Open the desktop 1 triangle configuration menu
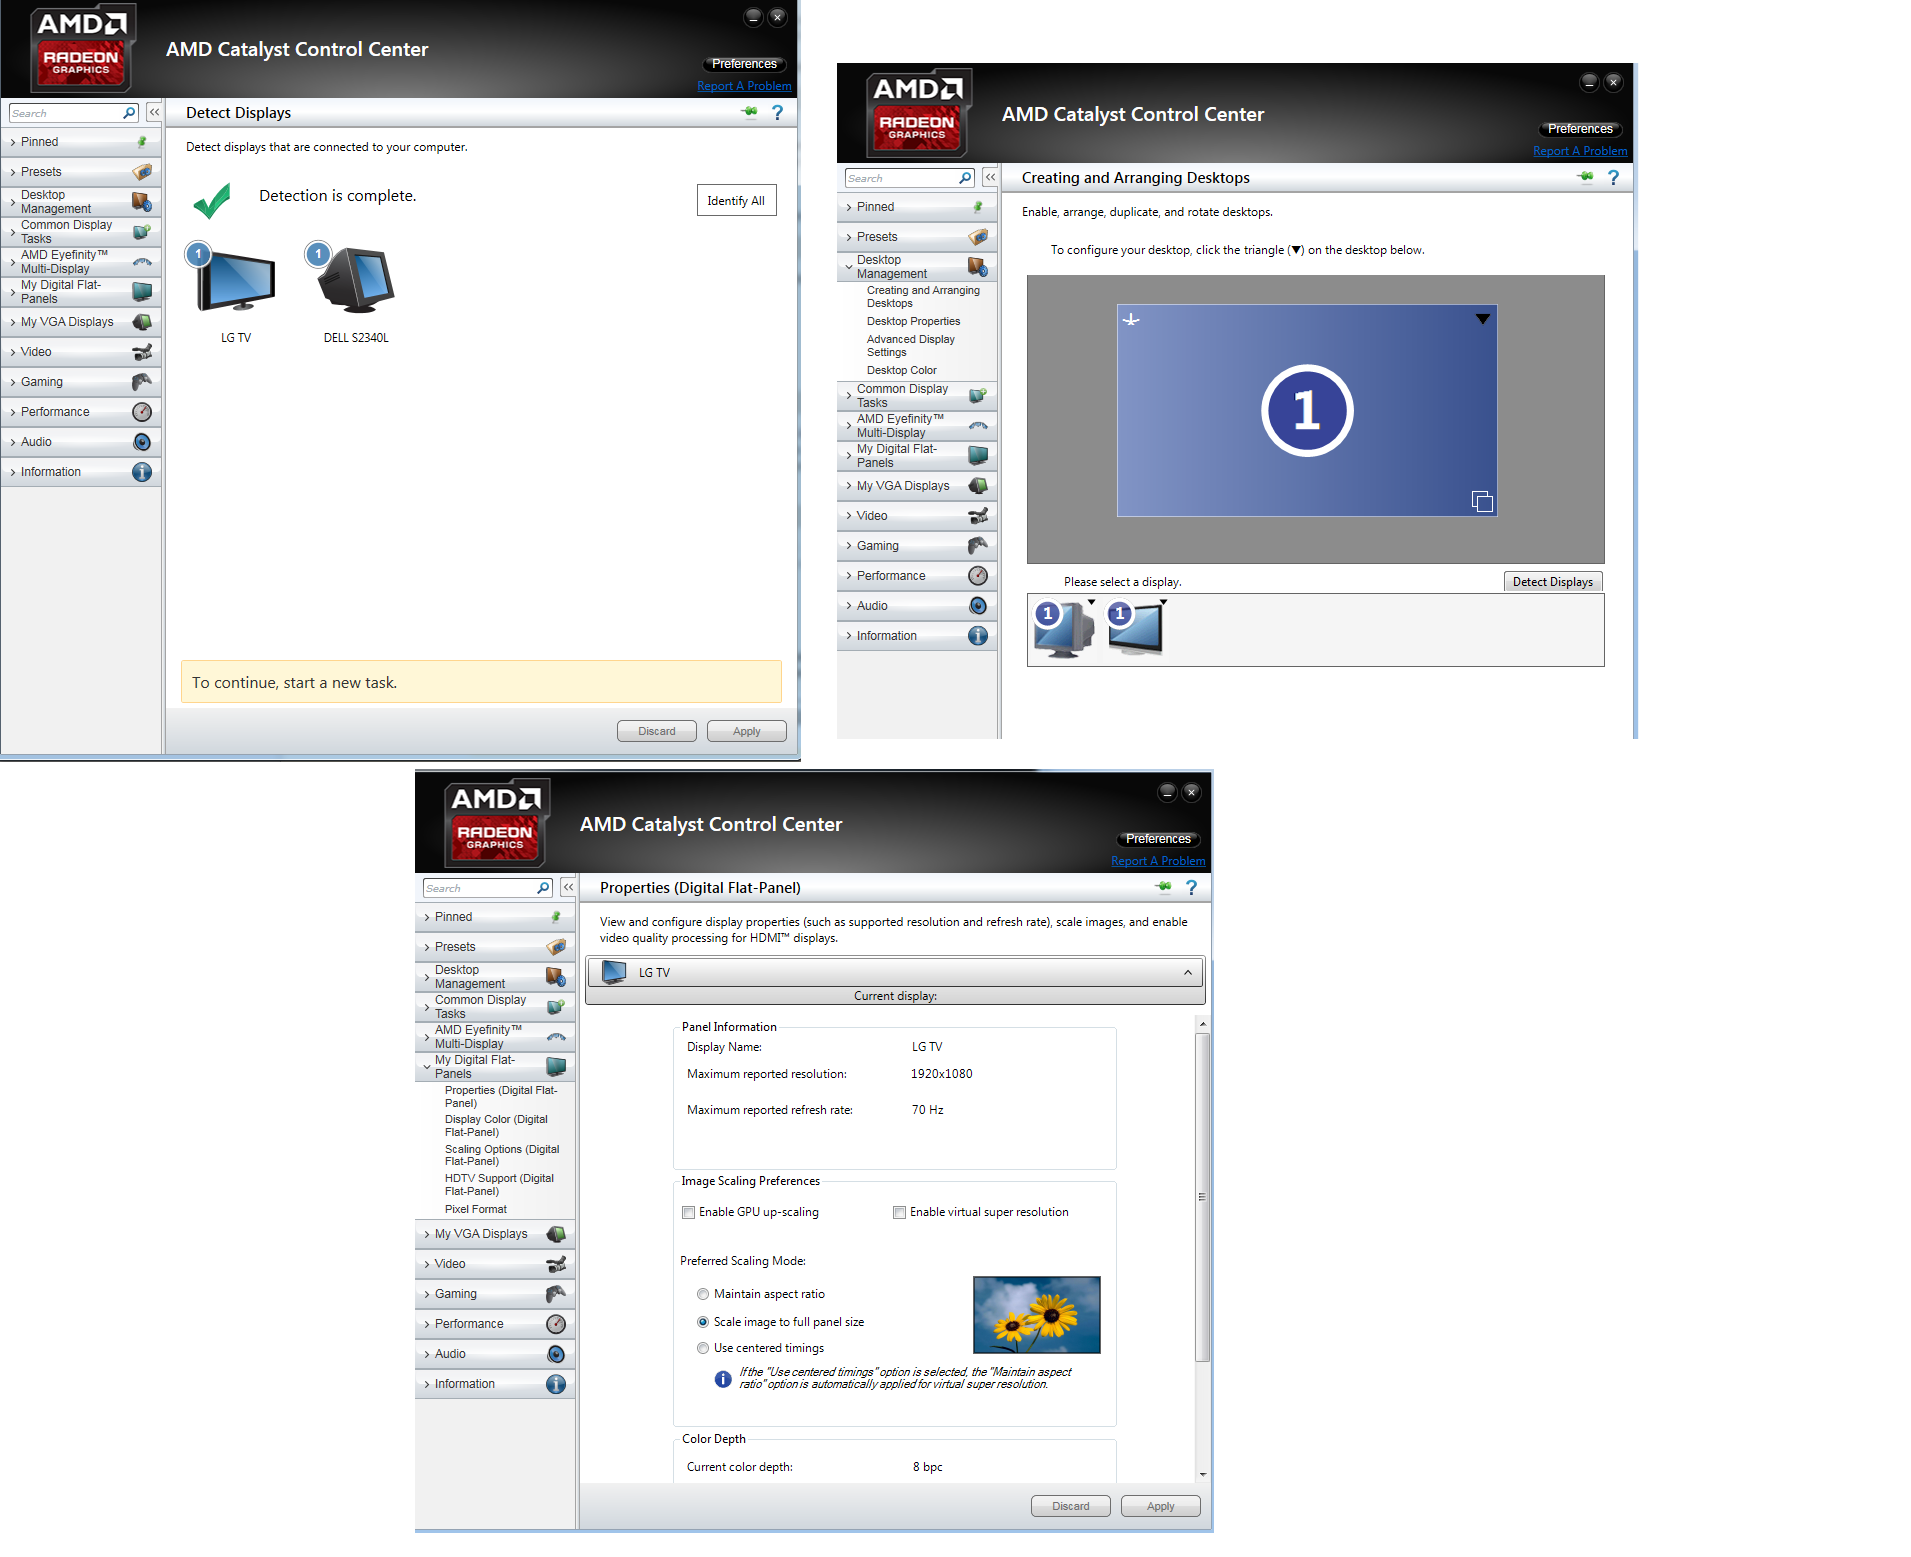Screen dimensions: 1911x1557 tap(1483, 319)
